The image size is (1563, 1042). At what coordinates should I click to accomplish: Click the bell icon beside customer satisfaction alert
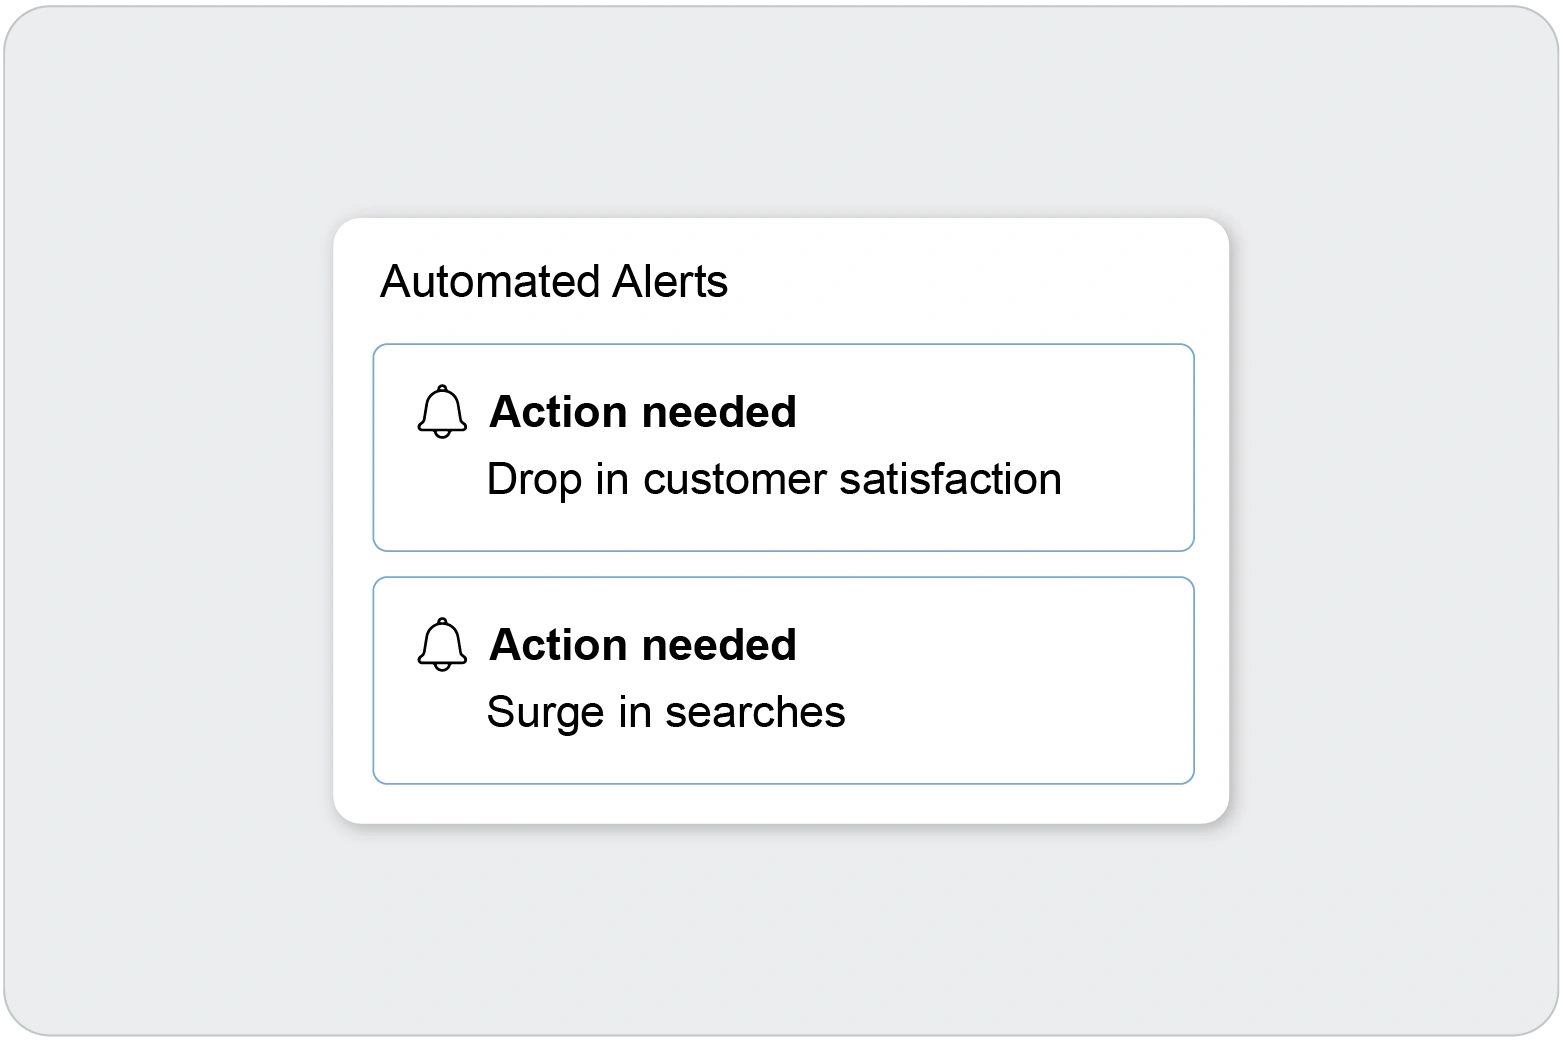pyautogui.click(x=441, y=412)
